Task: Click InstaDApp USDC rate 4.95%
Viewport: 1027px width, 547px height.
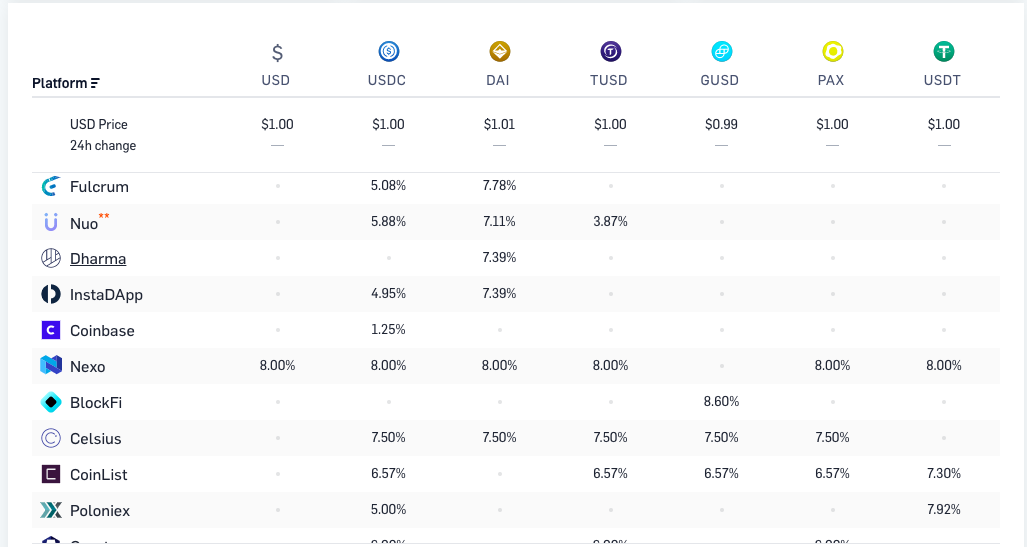Action: pyautogui.click(x=388, y=293)
